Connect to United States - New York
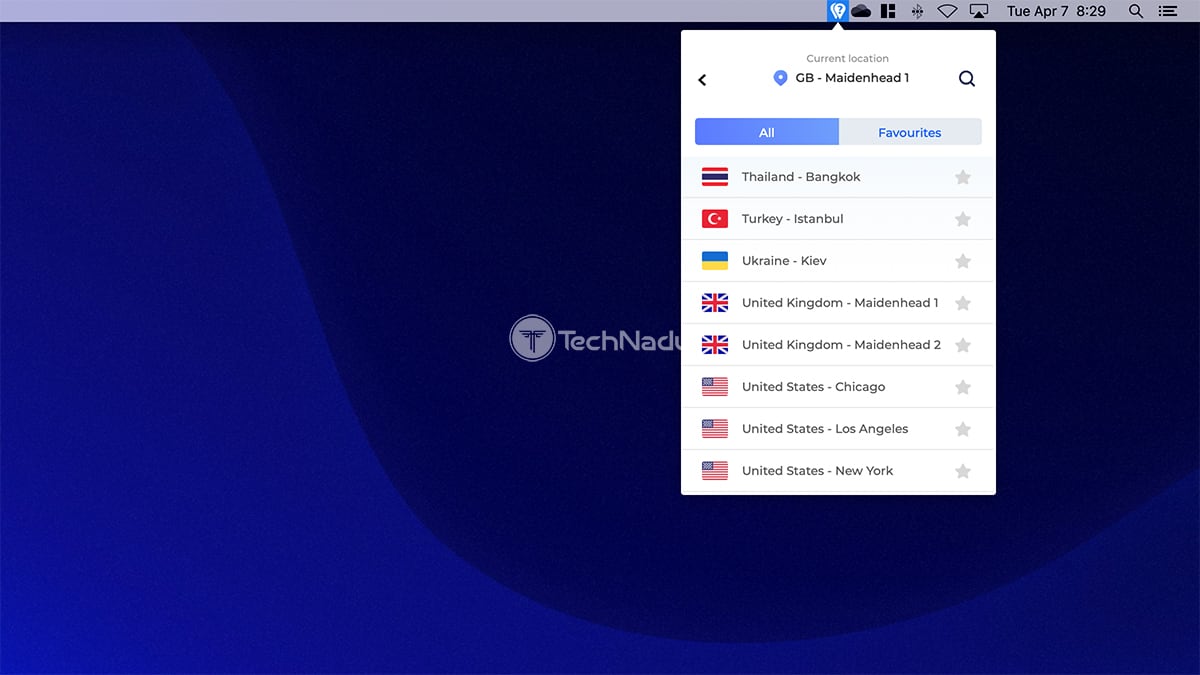 click(x=838, y=471)
